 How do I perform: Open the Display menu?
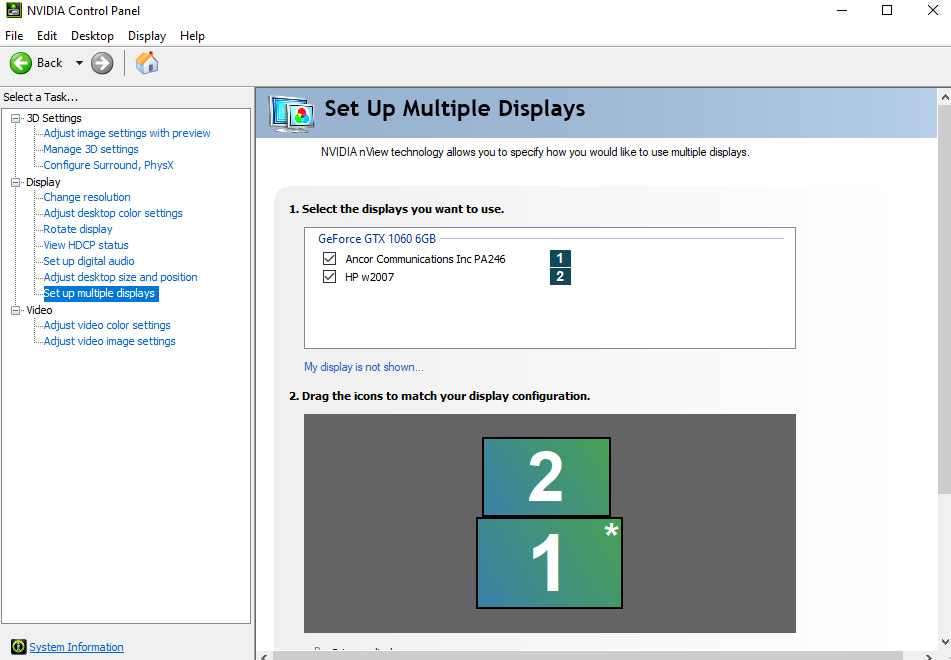point(147,36)
